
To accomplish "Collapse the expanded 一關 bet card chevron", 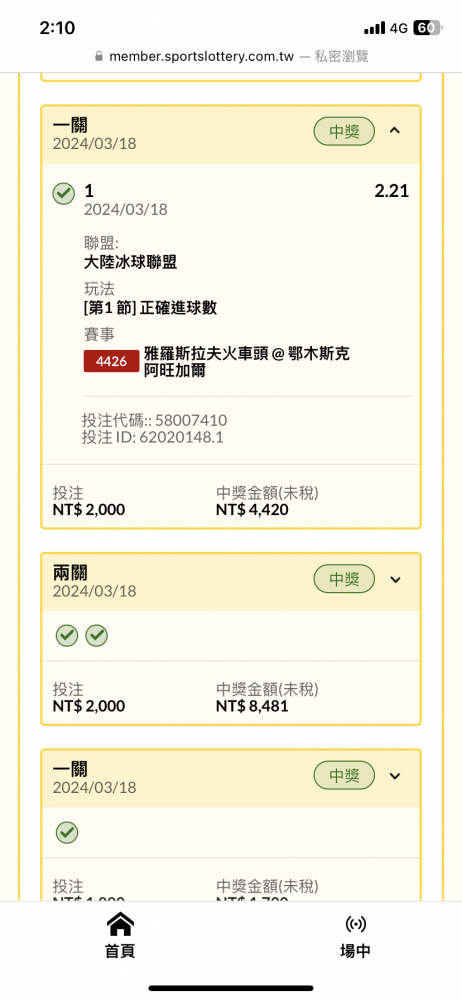I will [x=395, y=131].
